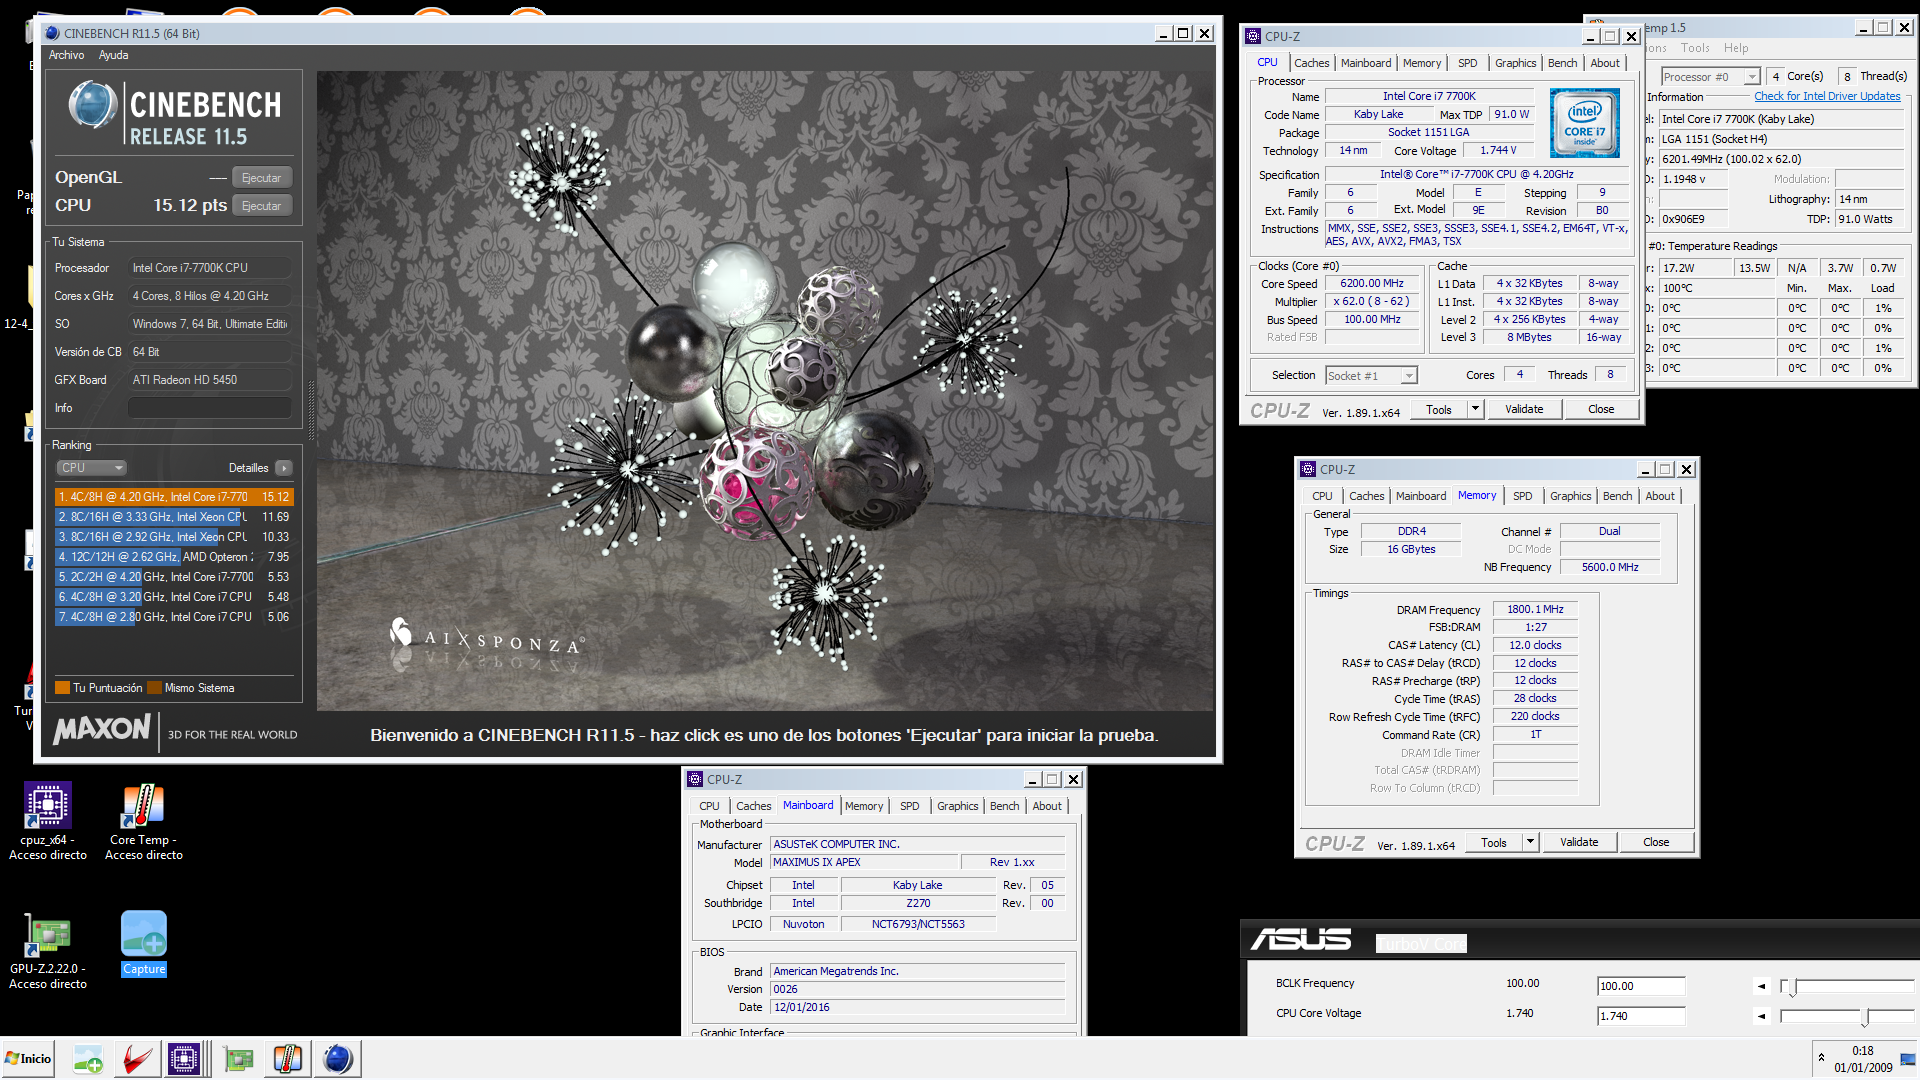Click the Detailles arrow in Cinebench Ranking
The width and height of the screenshot is (1920, 1080).
click(x=284, y=468)
